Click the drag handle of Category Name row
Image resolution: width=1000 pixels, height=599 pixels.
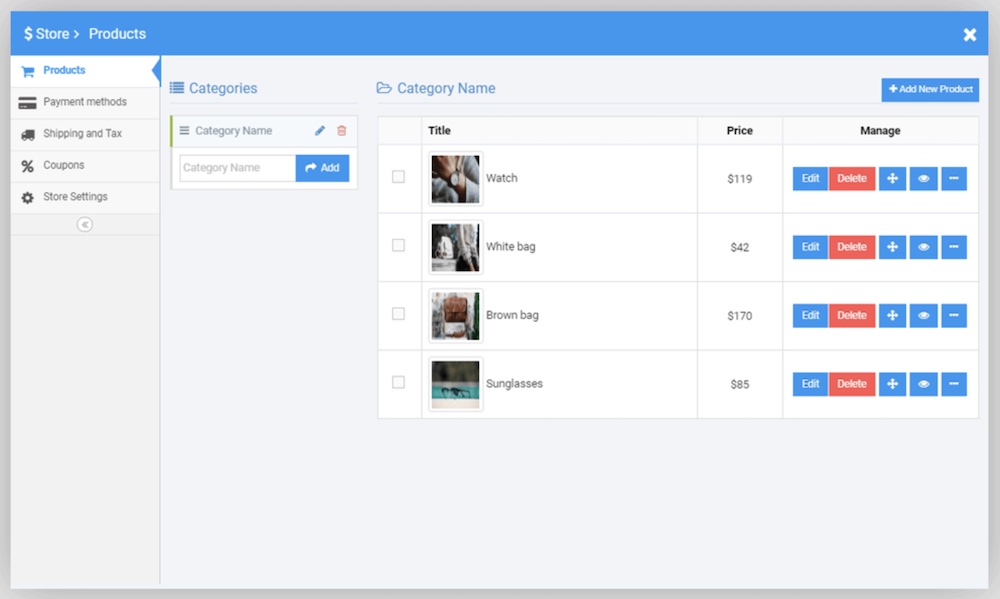pyautogui.click(x=184, y=131)
